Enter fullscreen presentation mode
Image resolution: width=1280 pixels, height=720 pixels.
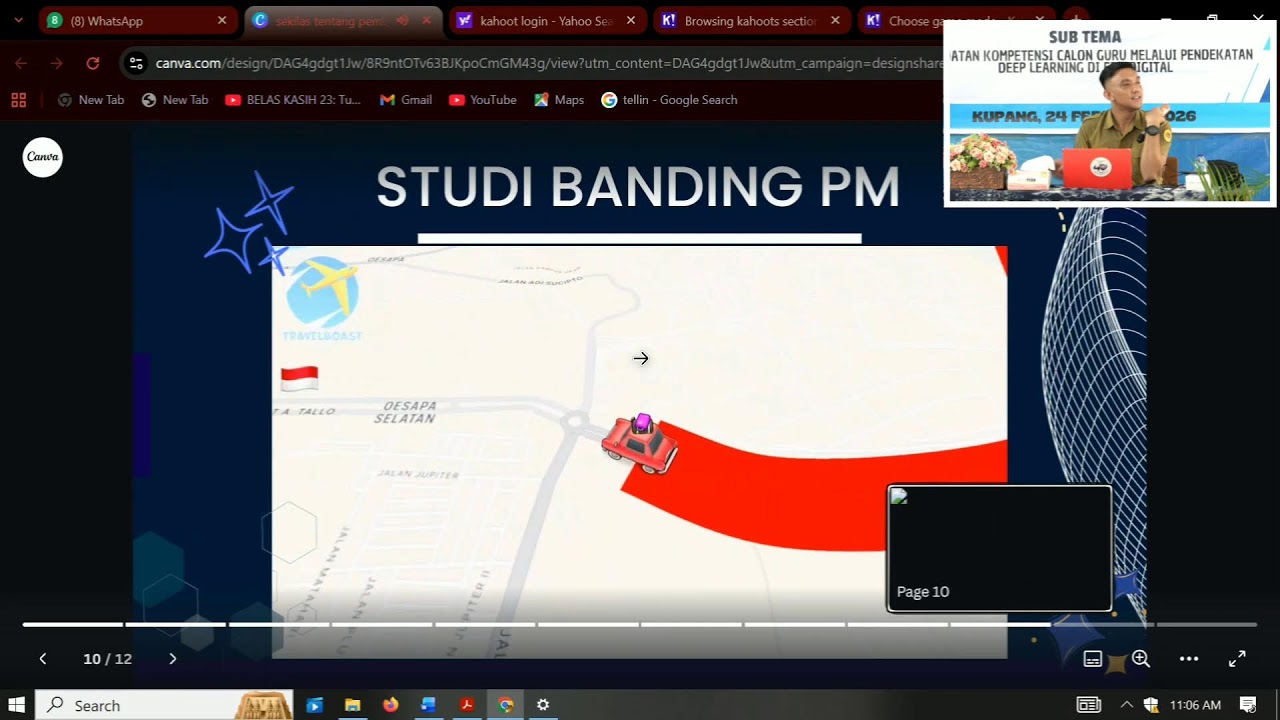pyautogui.click(x=1237, y=659)
